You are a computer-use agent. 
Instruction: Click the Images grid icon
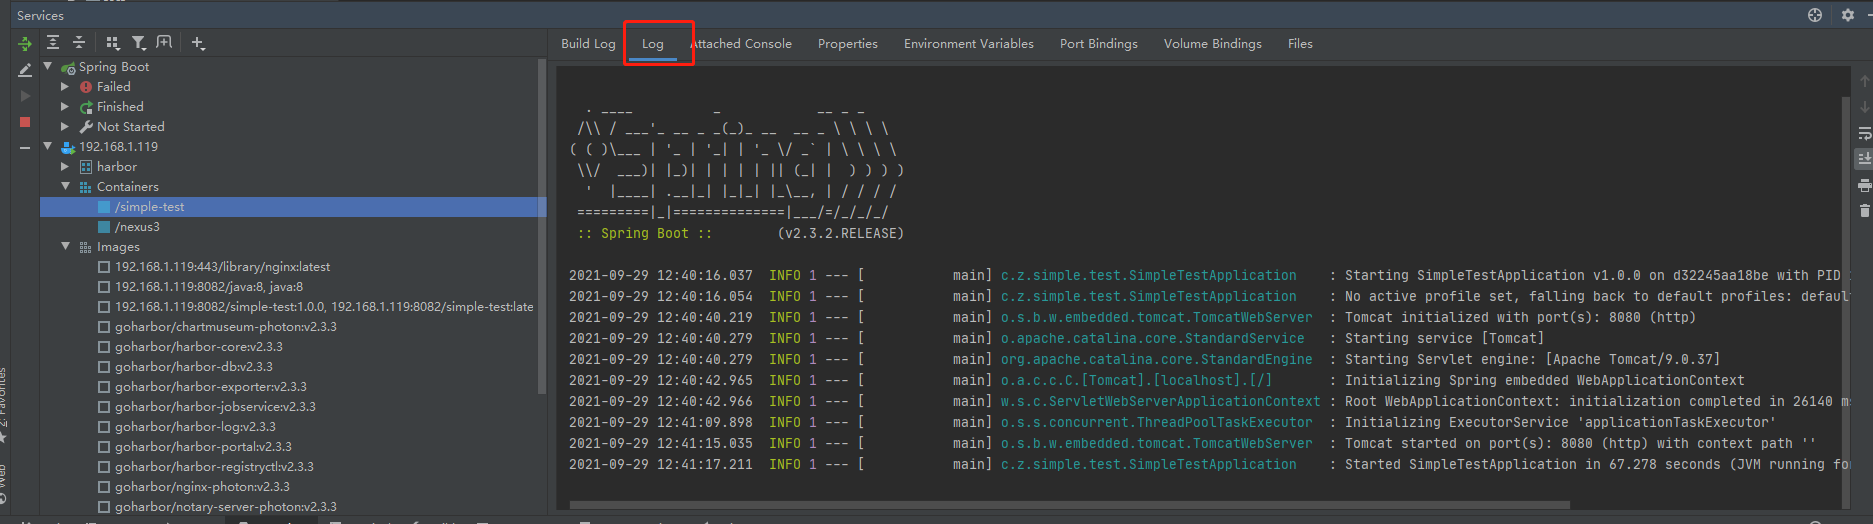(86, 247)
